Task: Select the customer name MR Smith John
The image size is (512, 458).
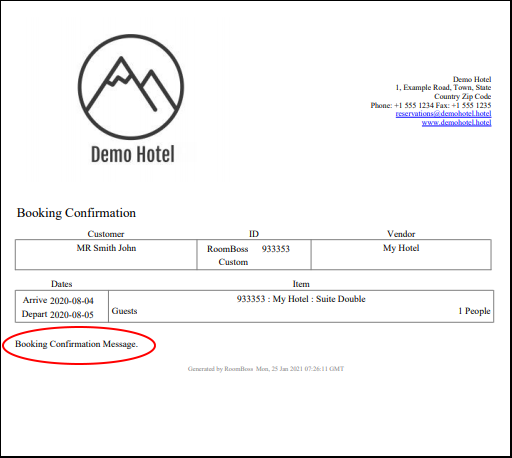Action: (106, 248)
